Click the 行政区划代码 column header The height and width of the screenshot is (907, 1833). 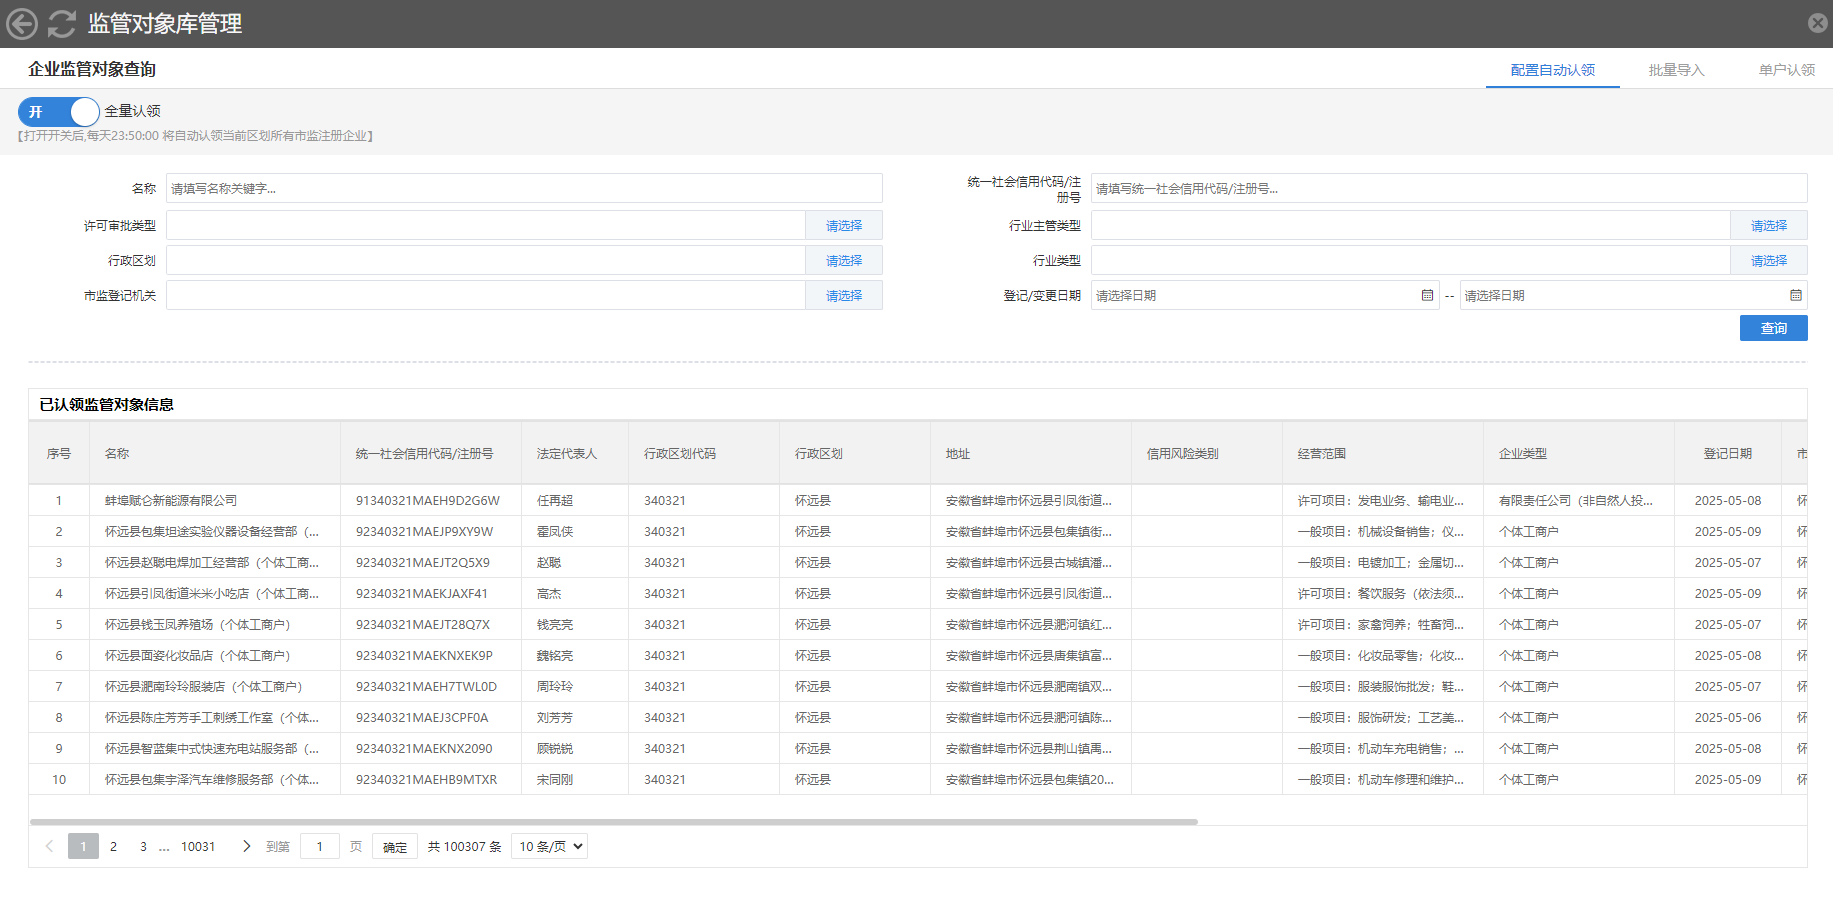pyautogui.click(x=704, y=453)
